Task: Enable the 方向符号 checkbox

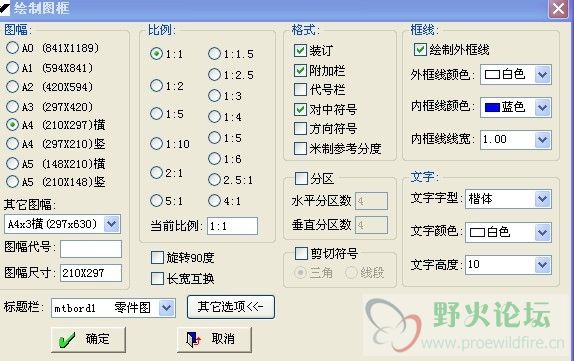Action: 300,129
